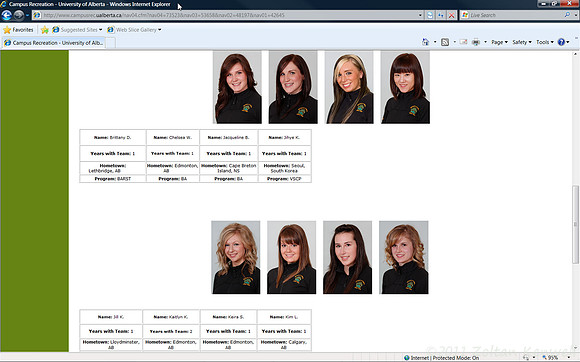This screenshot has height=362, width=580.
Task: Click Chelsea W.'s portrait photo
Action: (x=293, y=87)
